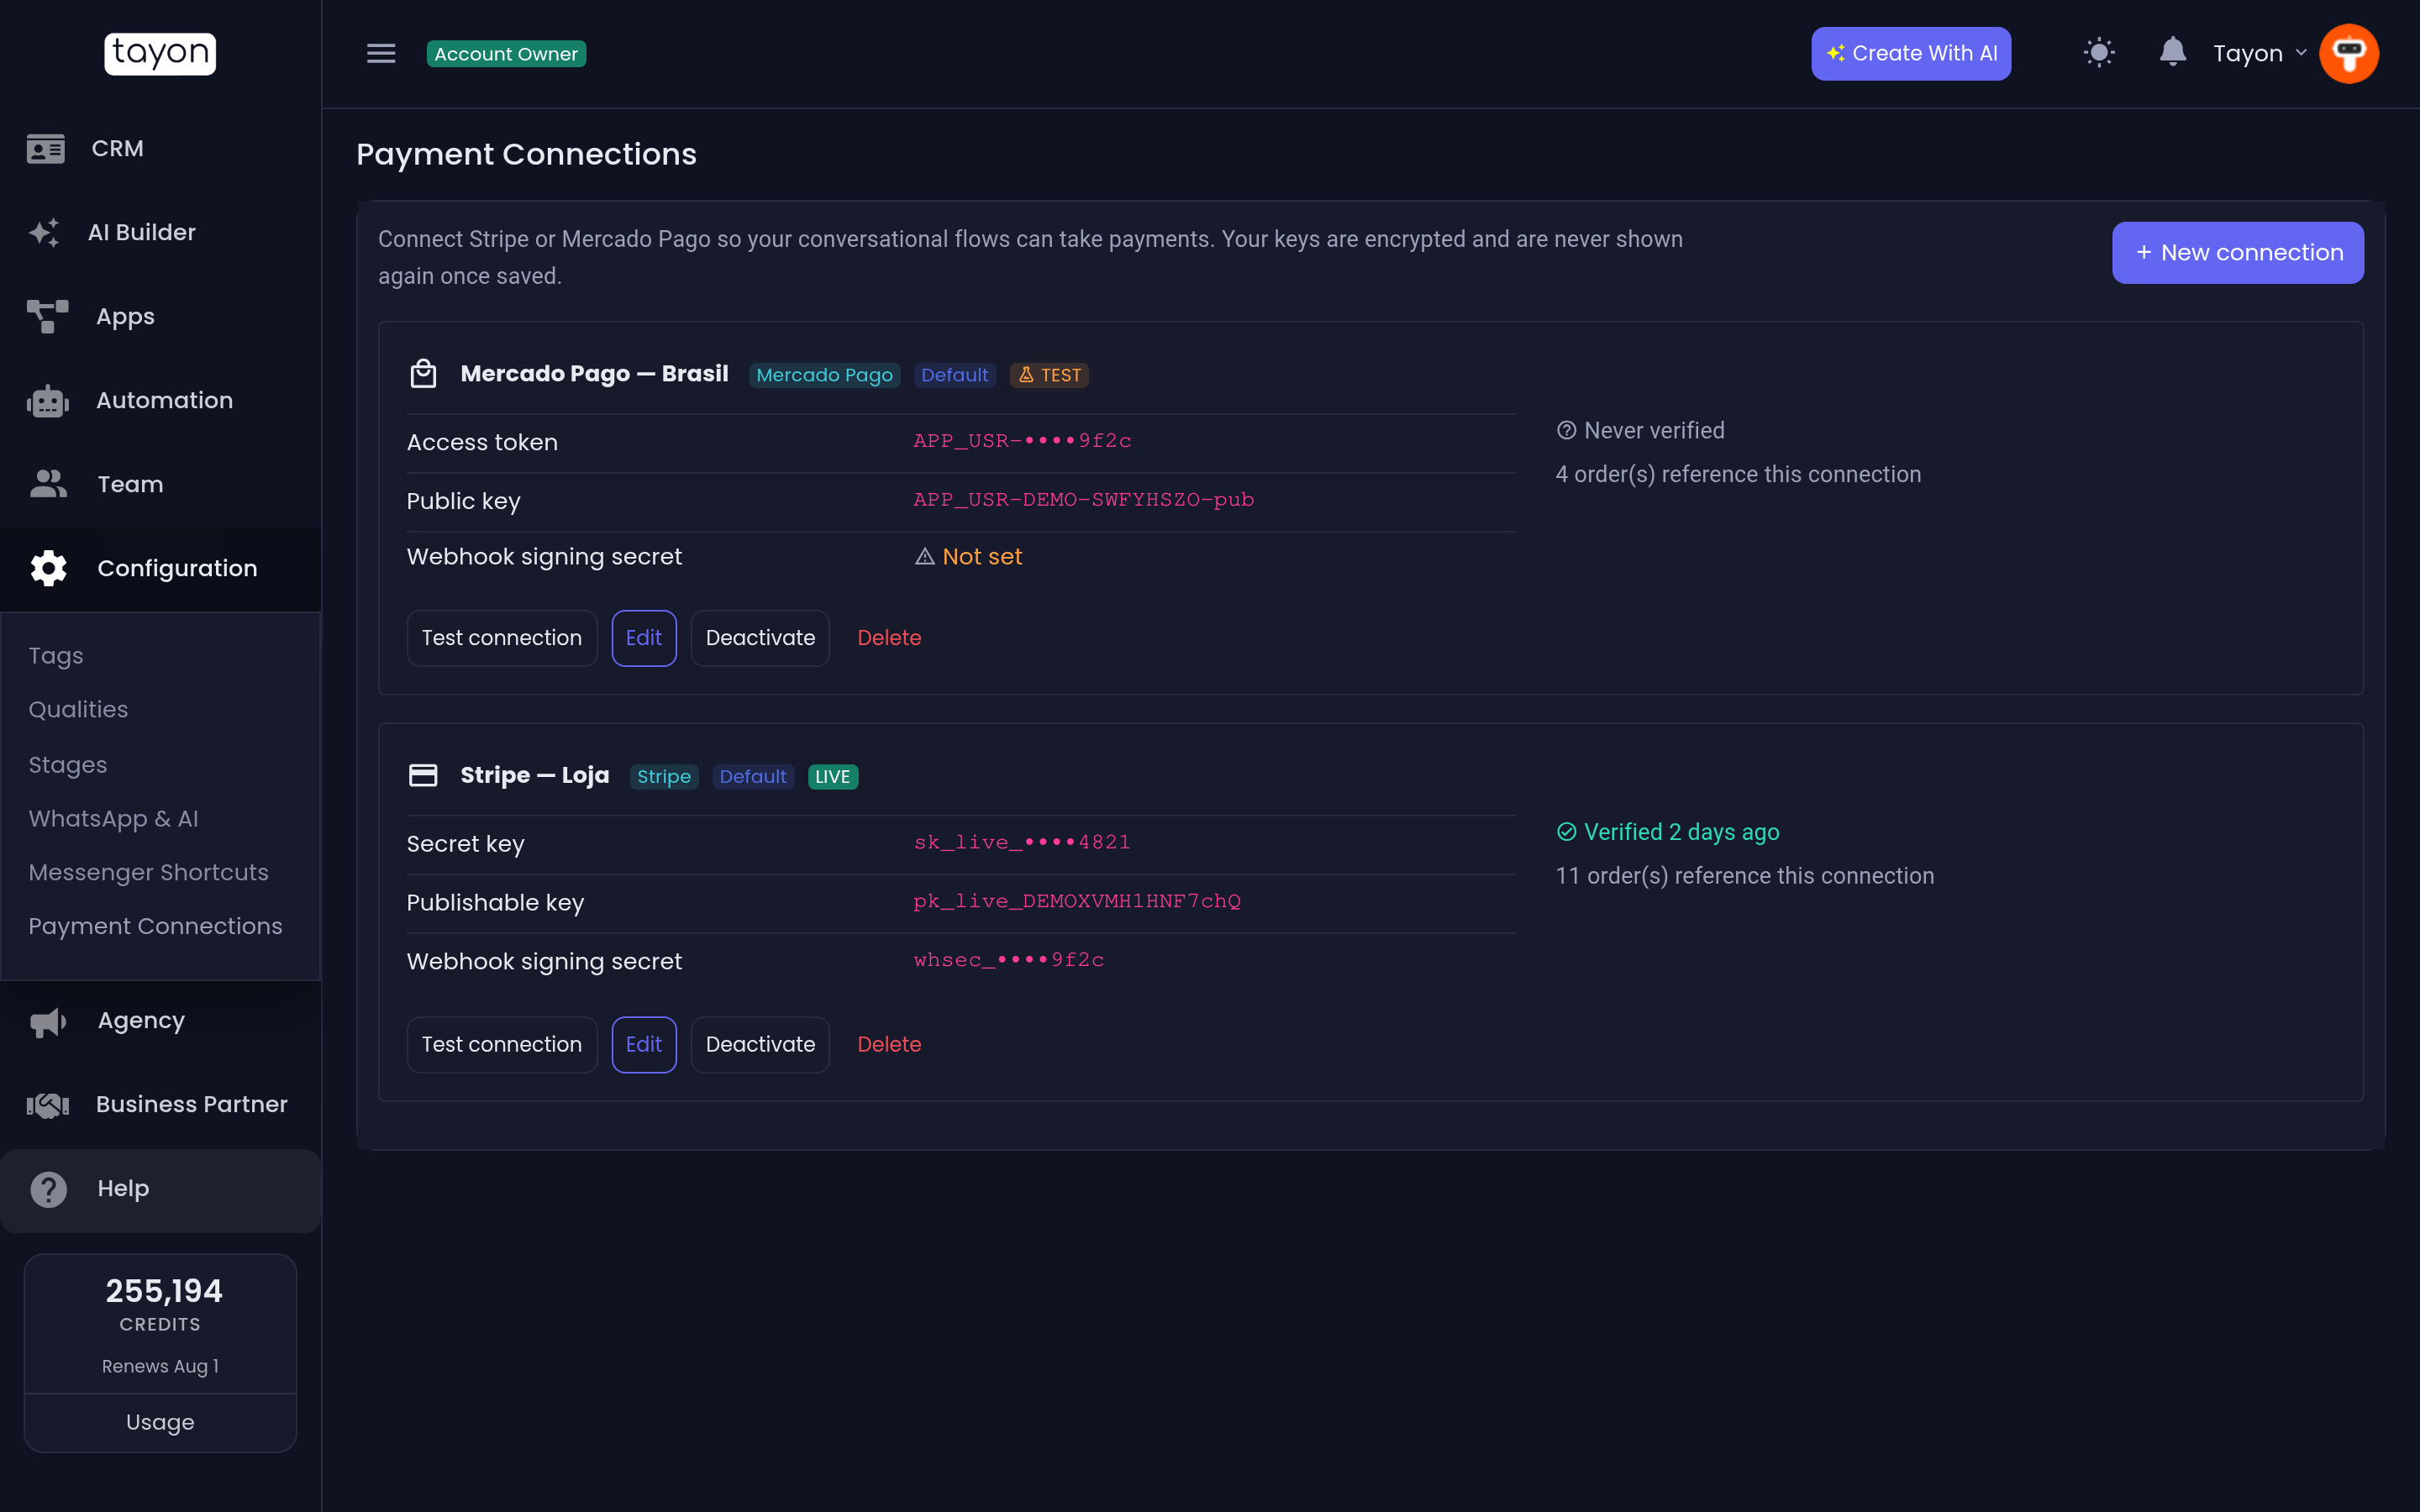2420x1512 pixels.
Task: Delete the Stripe — Loja connection
Action: click(889, 1045)
